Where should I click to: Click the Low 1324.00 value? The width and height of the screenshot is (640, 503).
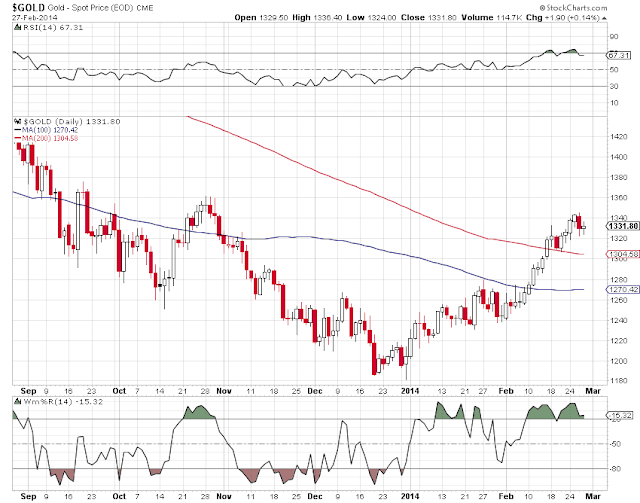371,18
